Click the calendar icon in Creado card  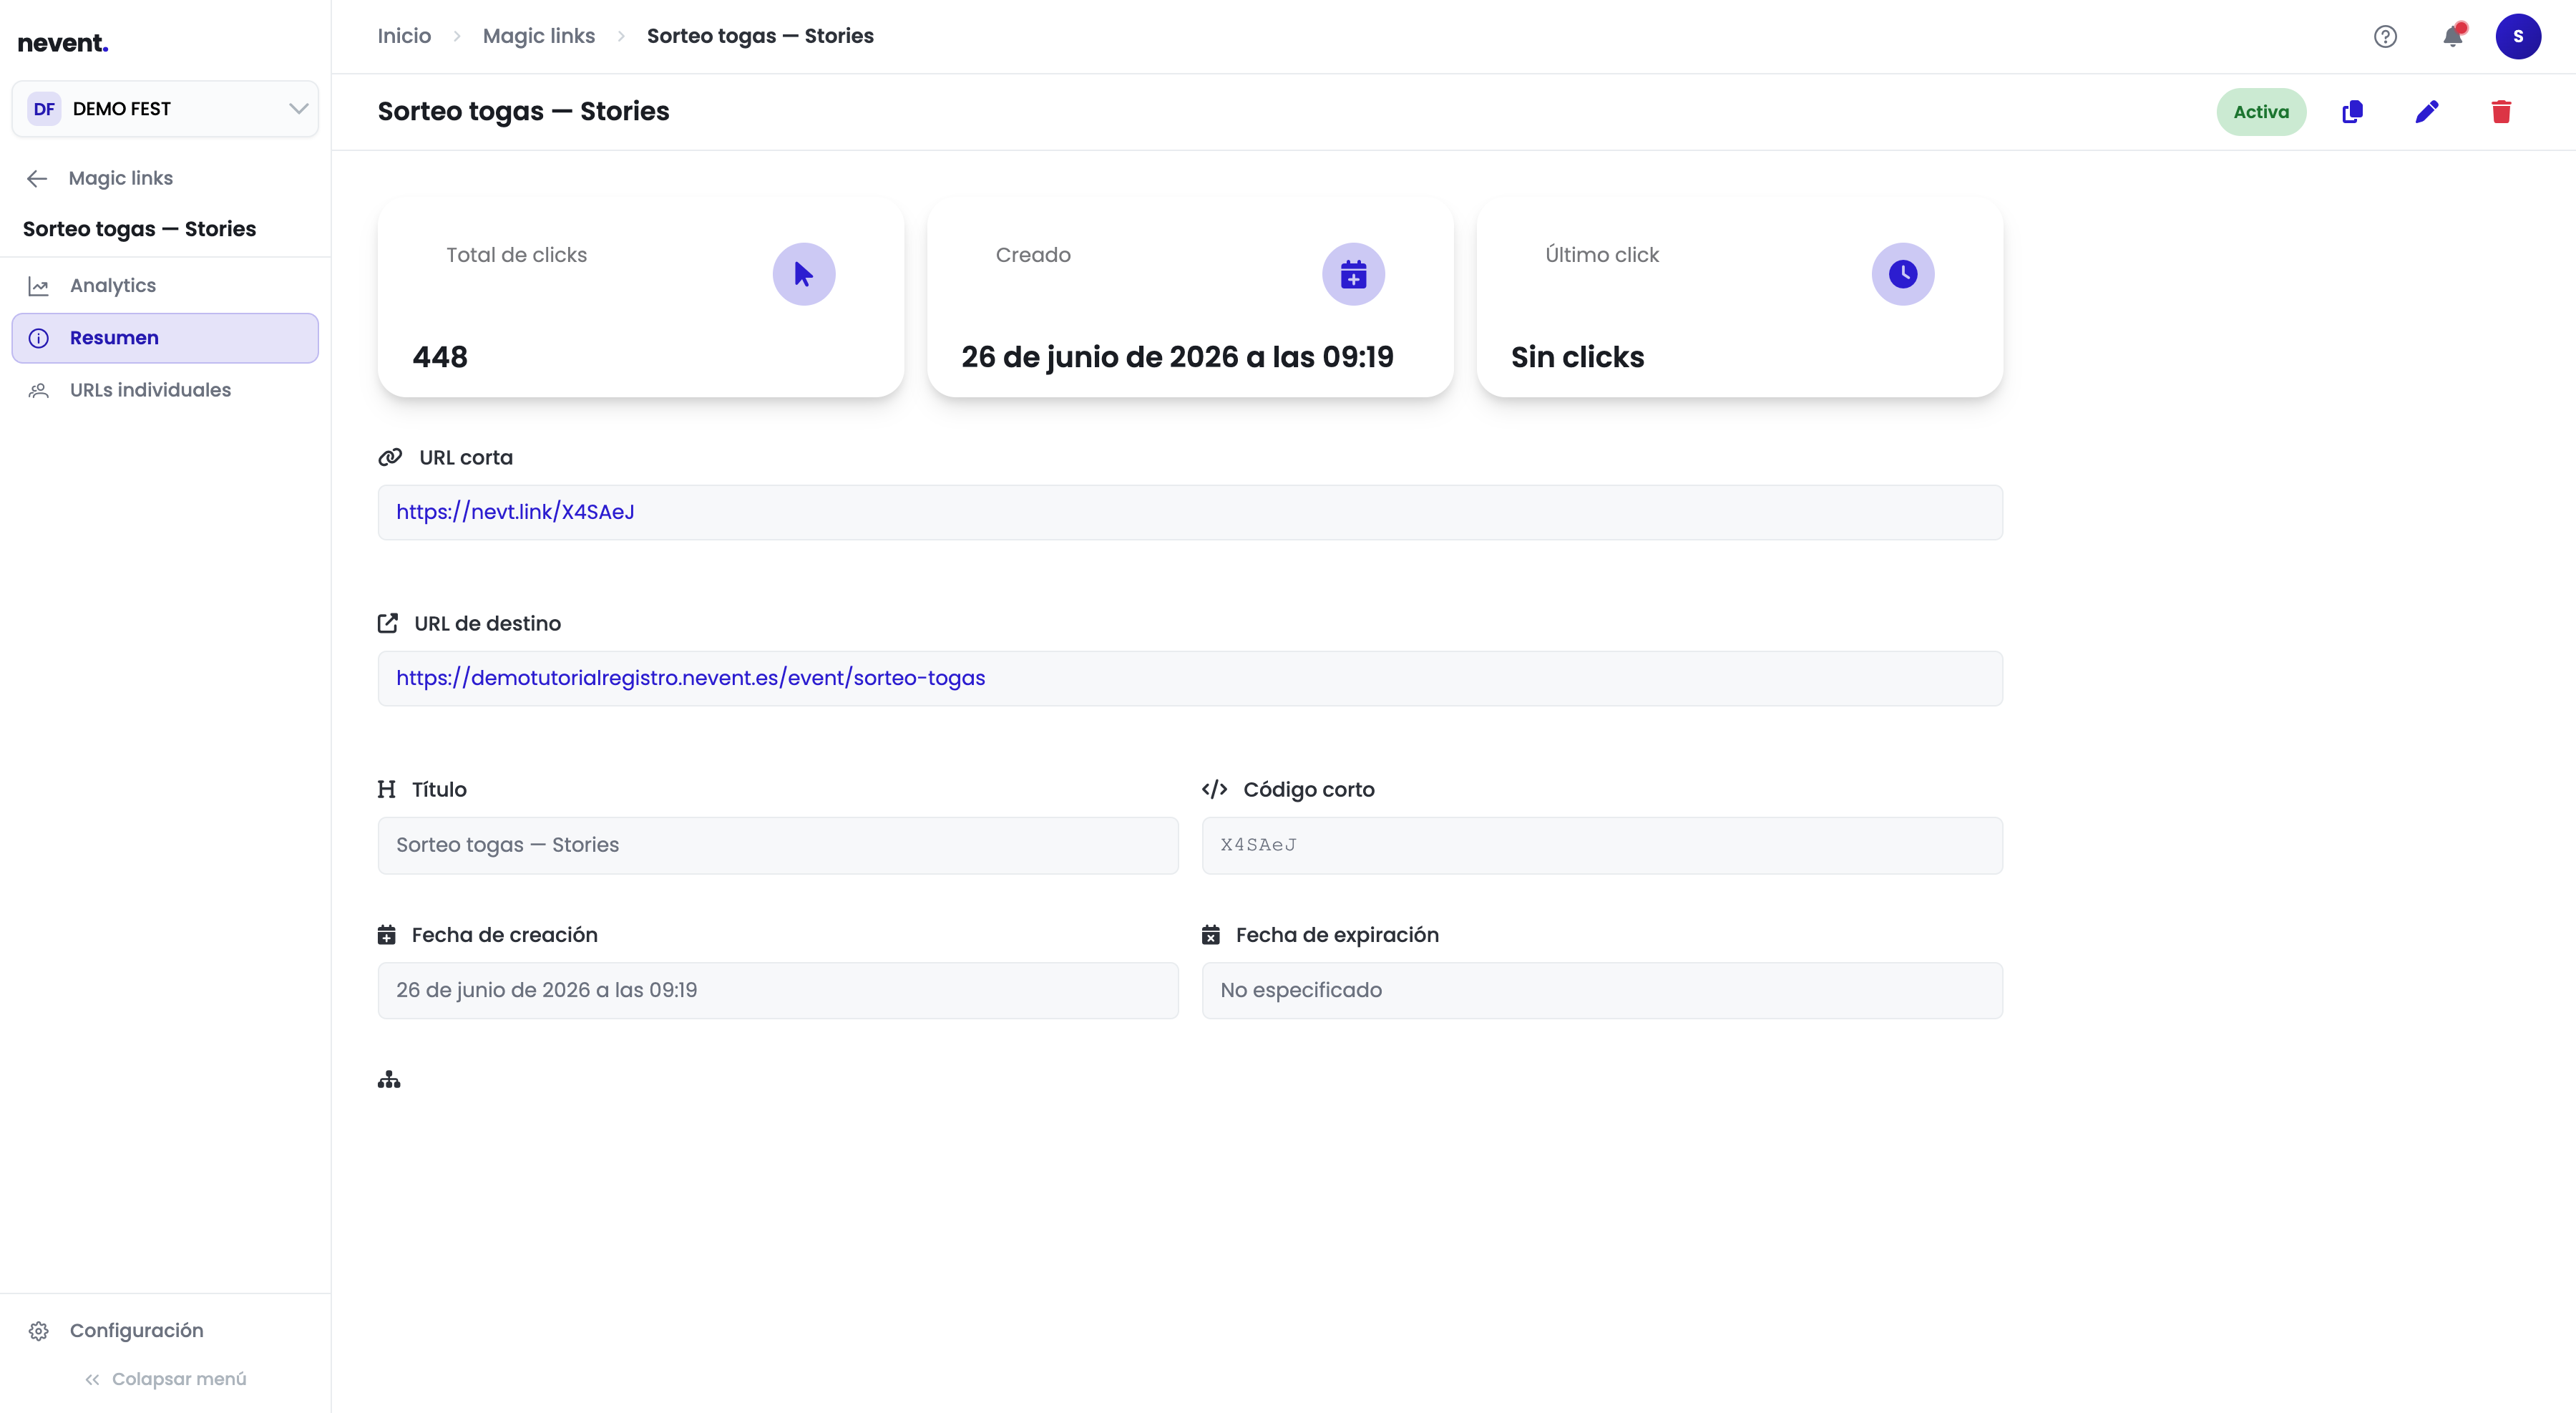1353,274
